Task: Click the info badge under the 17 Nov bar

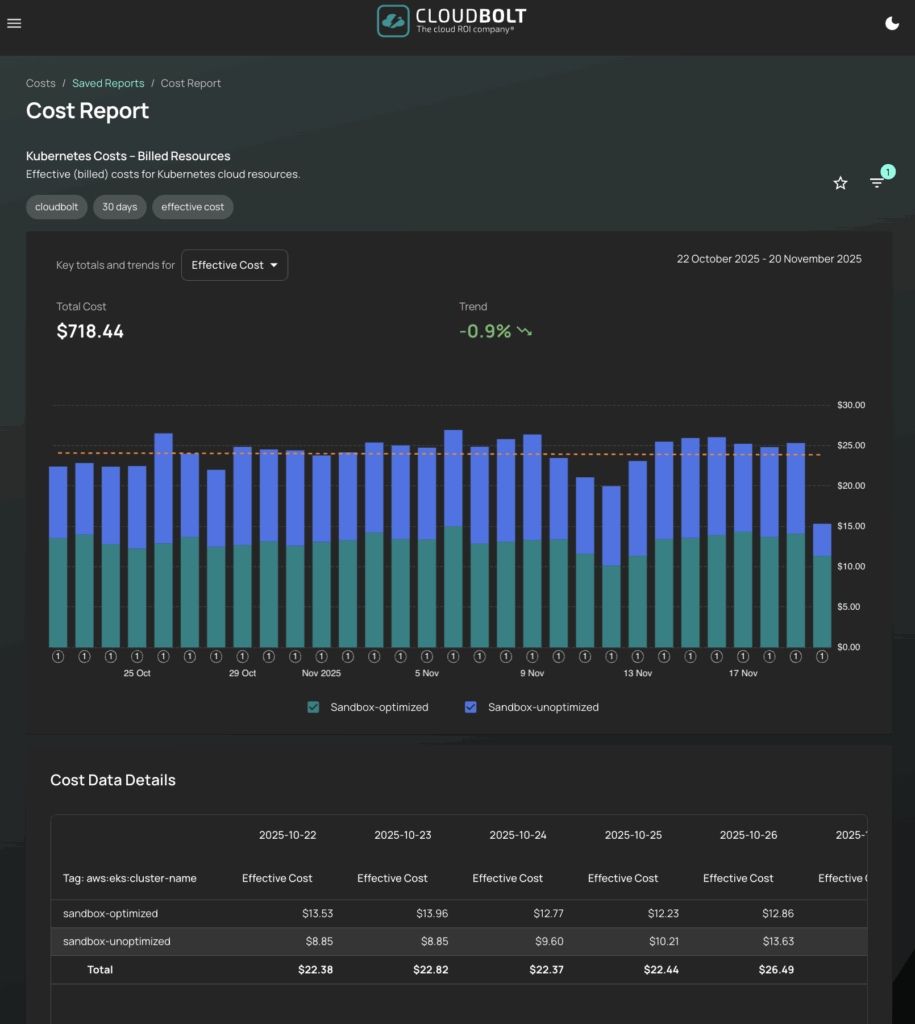Action: point(743,656)
